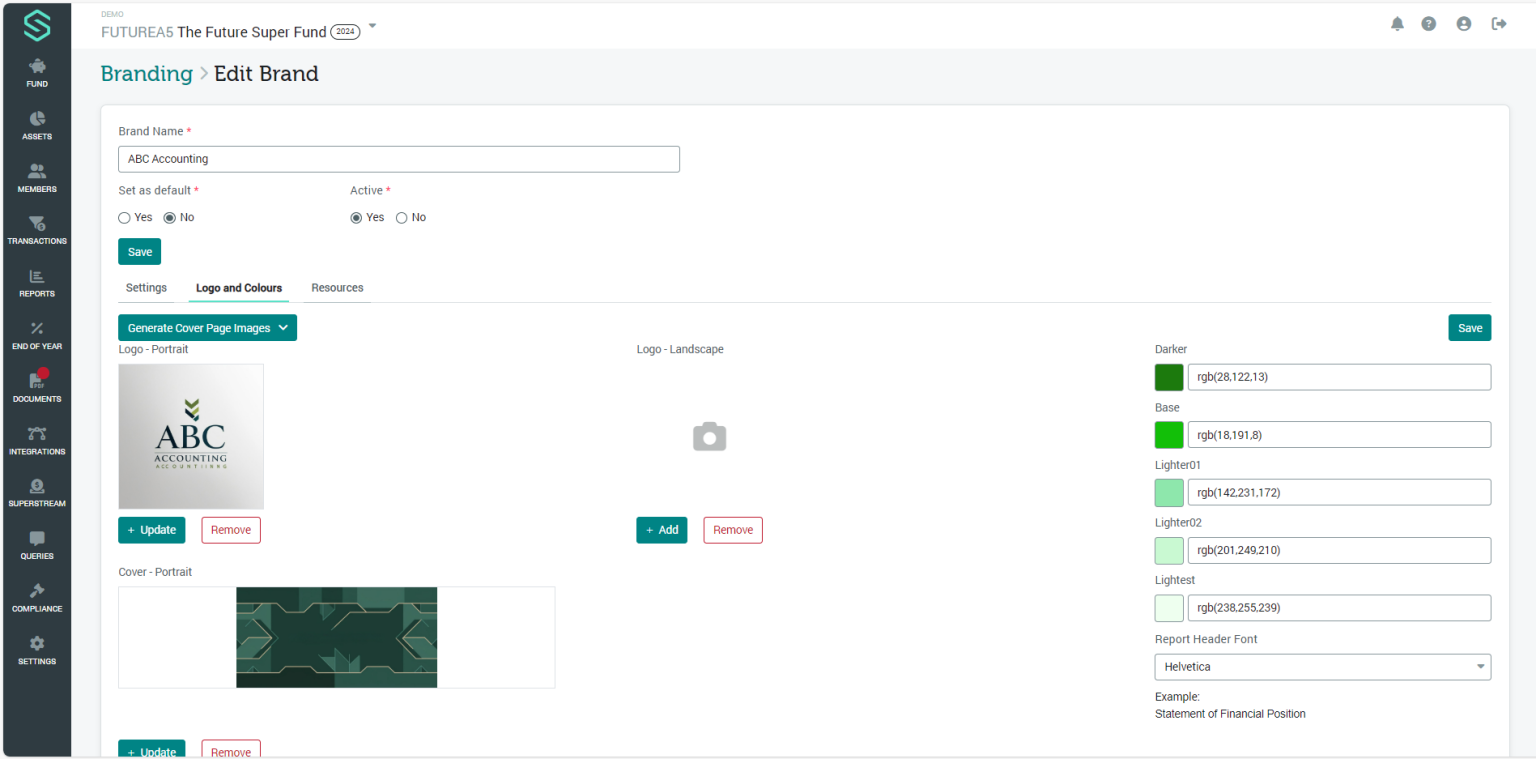Go to Assets pie chart icon

(x=37, y=125)
